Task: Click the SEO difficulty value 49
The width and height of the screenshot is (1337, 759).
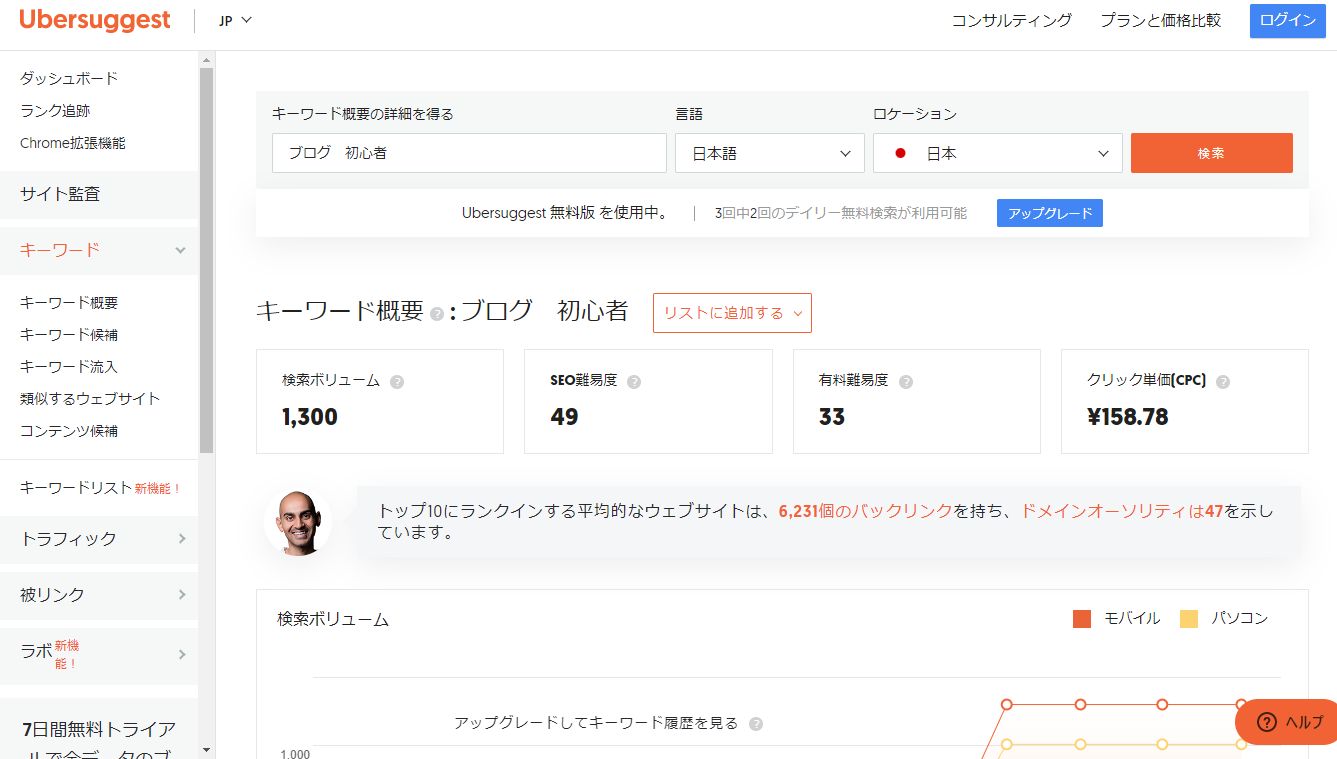Action: (565, 417)
